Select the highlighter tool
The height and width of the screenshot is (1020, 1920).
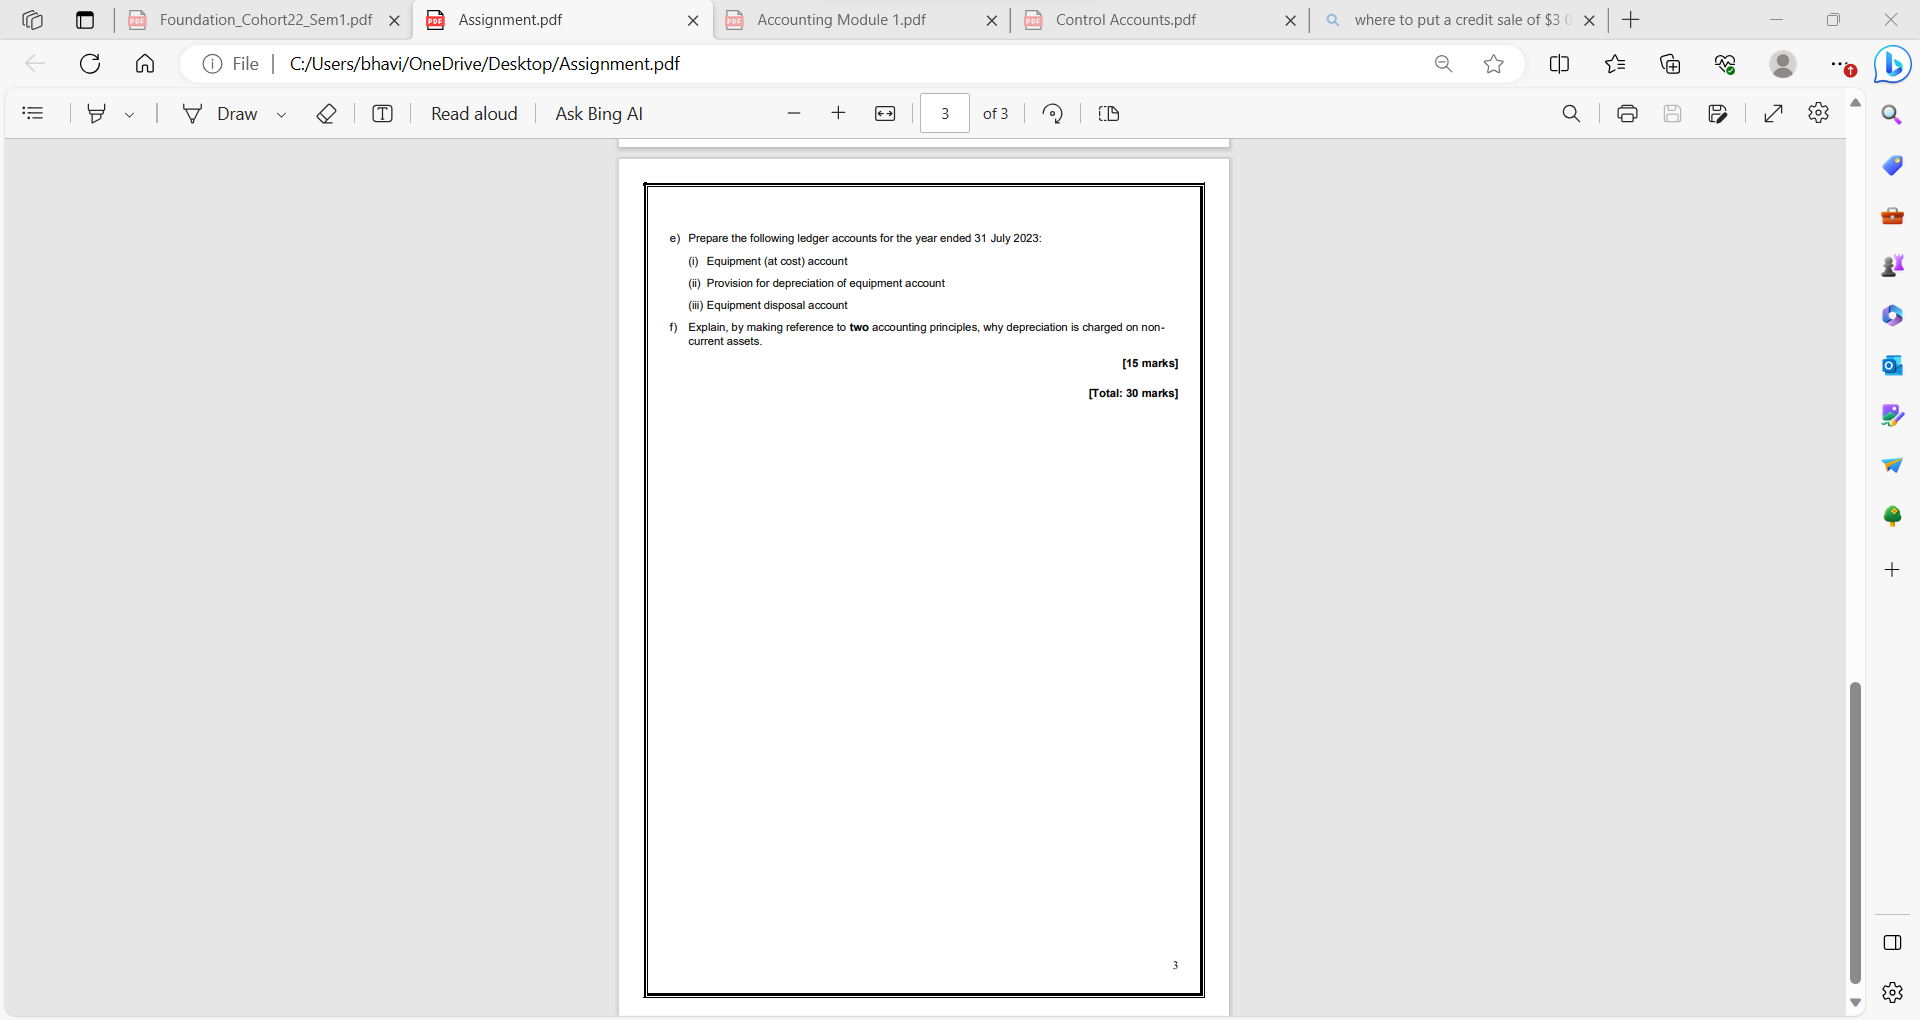tap(97, 113)
